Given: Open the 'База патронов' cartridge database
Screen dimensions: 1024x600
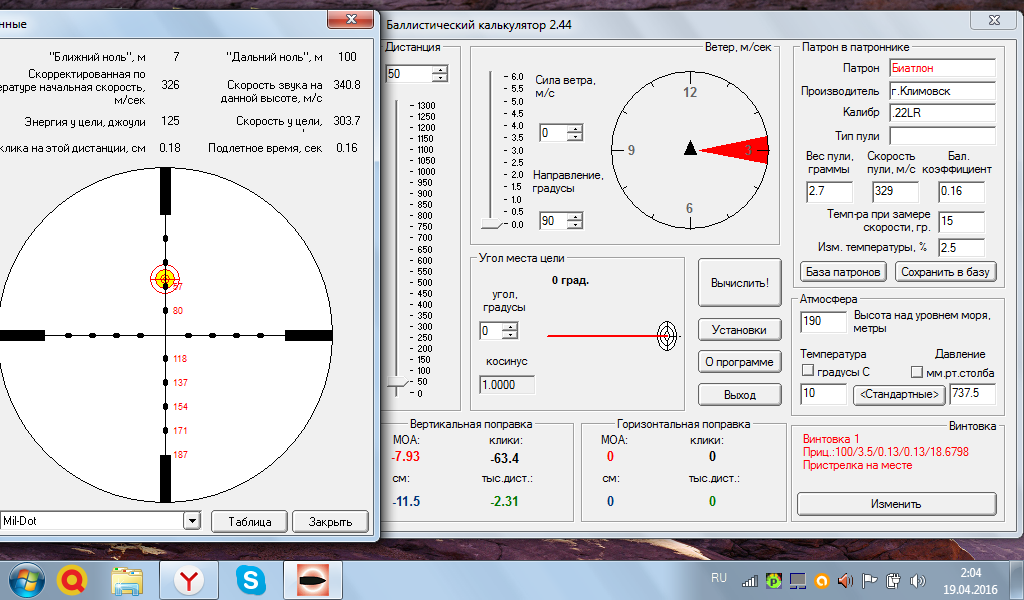Looking at the screenshot, I should click(x=844, y=272).
